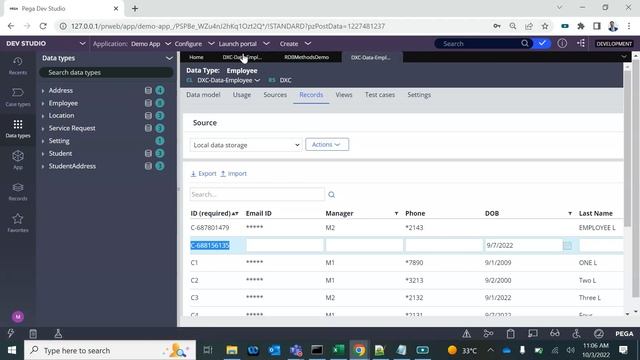Switch to the Data model tab
Image resolution: width=640 pixels, height=360 pixels.
(203, 95)
